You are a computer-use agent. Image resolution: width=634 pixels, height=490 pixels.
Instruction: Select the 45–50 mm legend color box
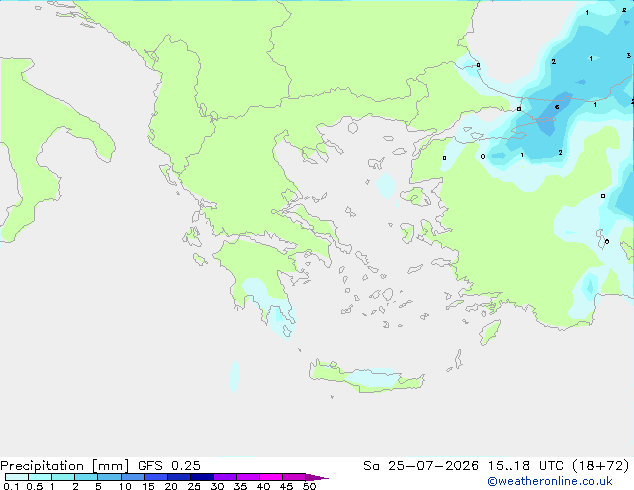point(294,477)
